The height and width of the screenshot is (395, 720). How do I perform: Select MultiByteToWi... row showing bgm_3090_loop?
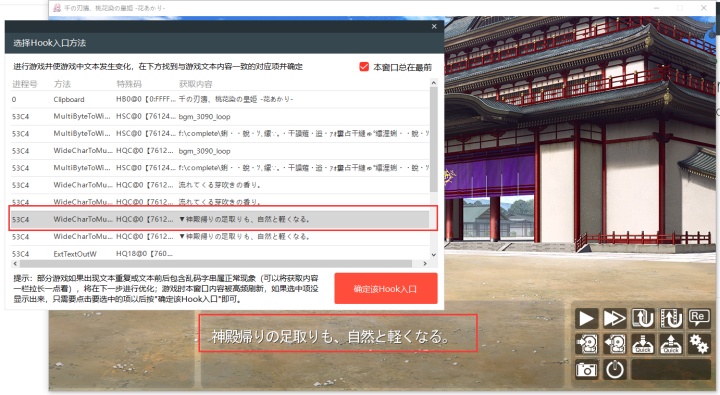220,117
